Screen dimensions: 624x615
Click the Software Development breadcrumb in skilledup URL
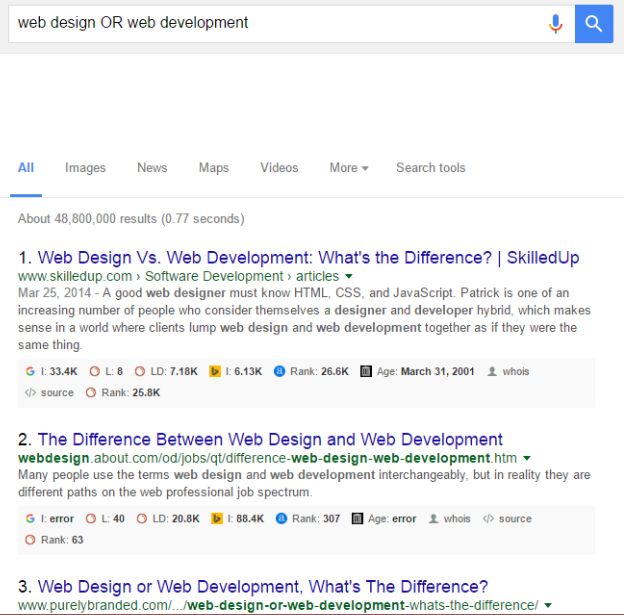(x=214, y=276)
